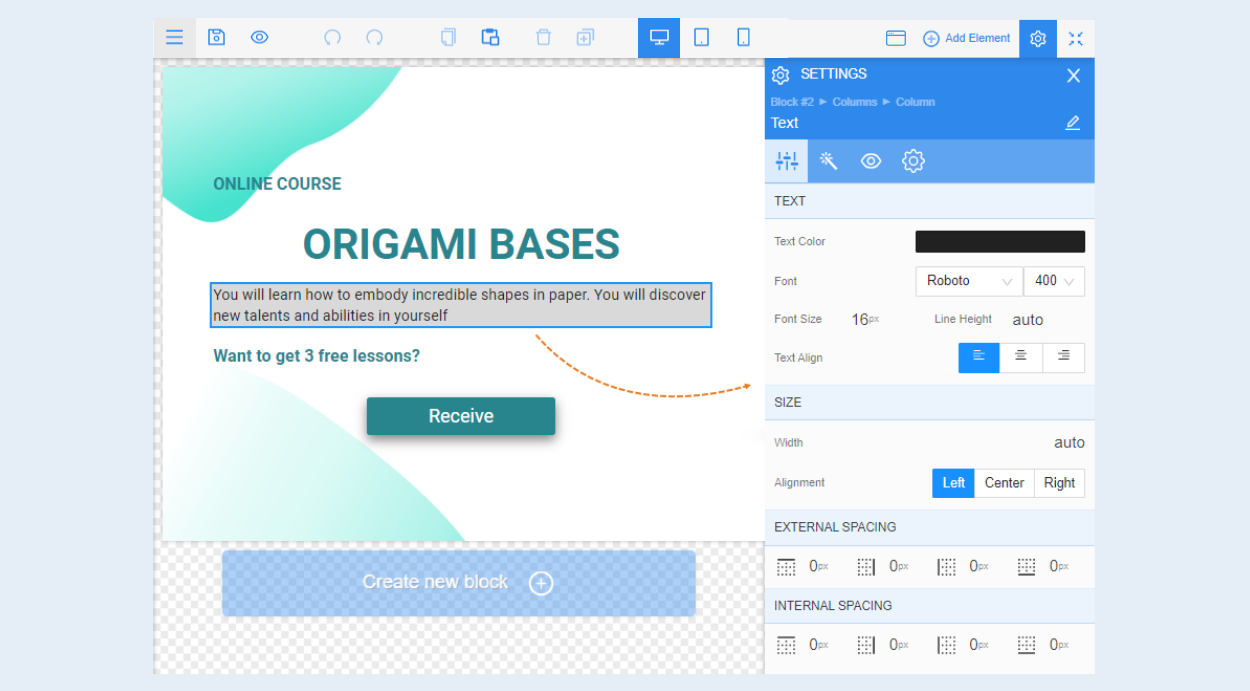Open the font weight 400 dropdown

[x=1054, y=281]
